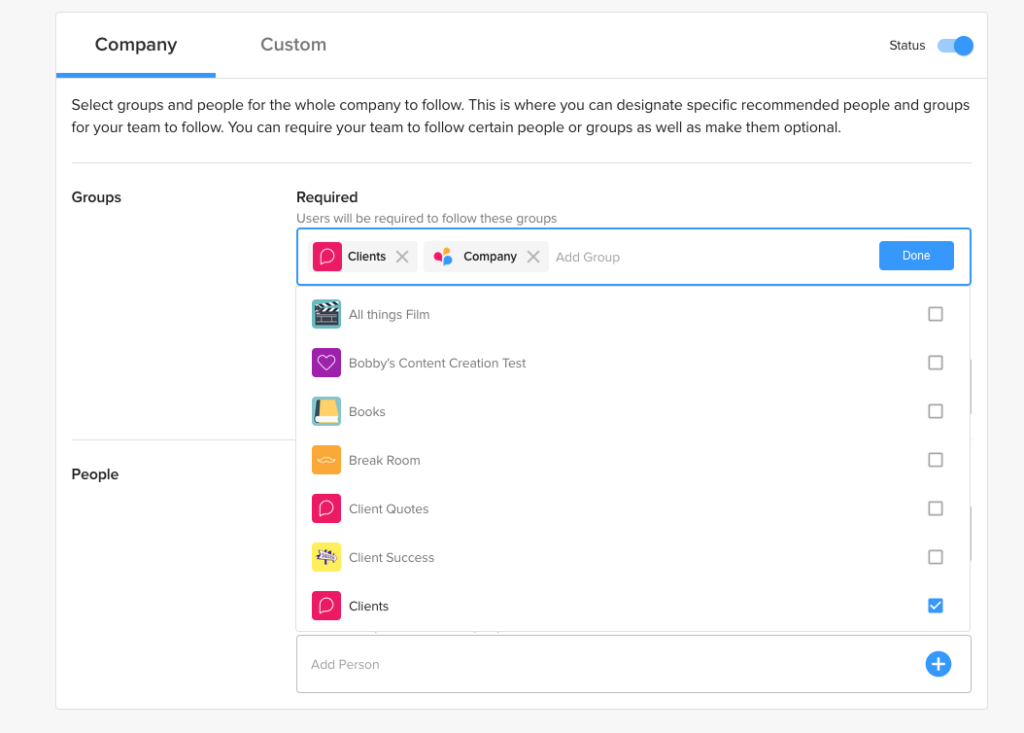
Task: Click the Books group icon
Action: point(326,411)
